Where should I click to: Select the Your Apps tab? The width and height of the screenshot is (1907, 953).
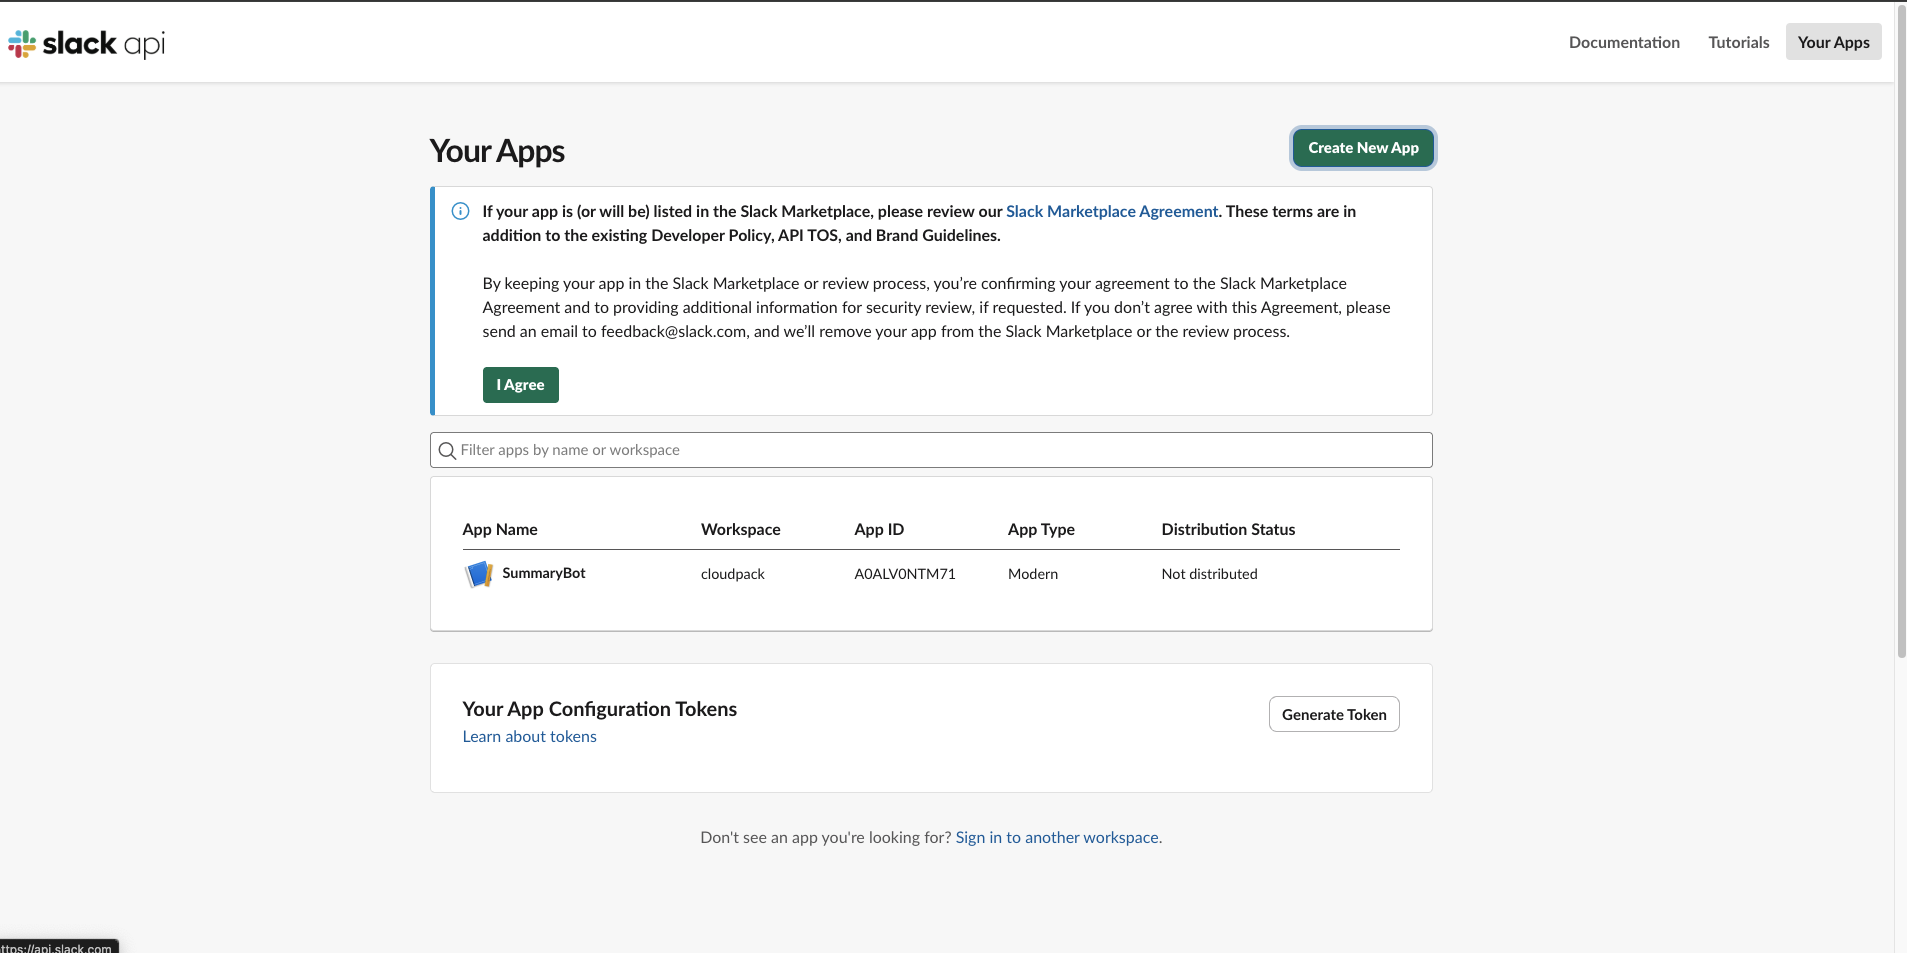pyautogui.click(x=1833, y=42)
